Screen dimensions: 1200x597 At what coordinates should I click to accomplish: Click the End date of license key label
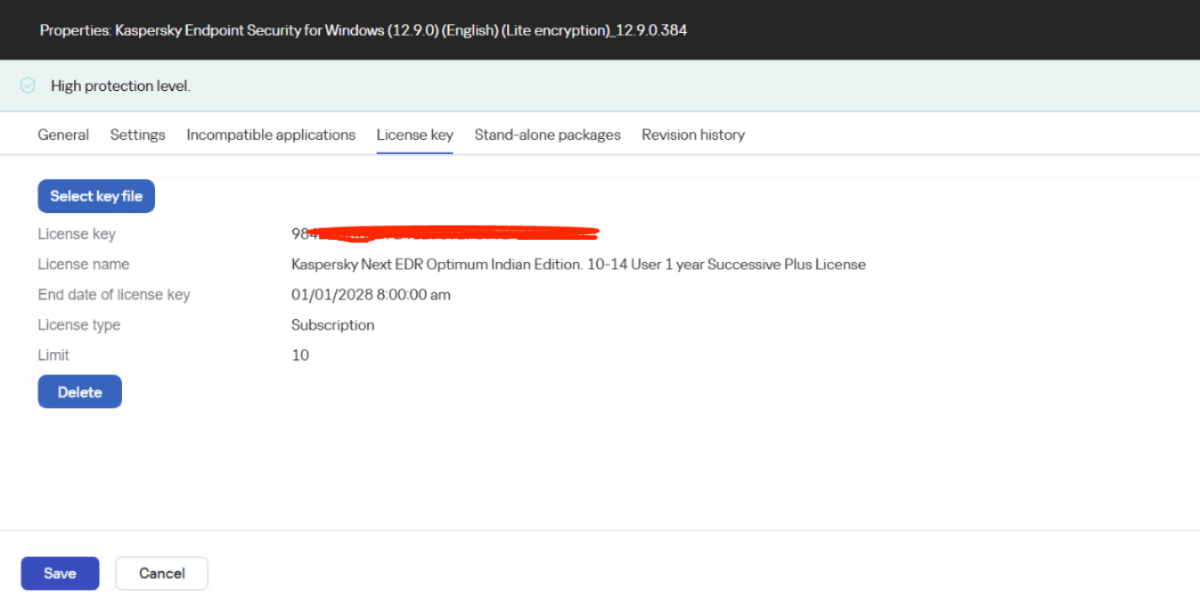click(x=114, y=294)
